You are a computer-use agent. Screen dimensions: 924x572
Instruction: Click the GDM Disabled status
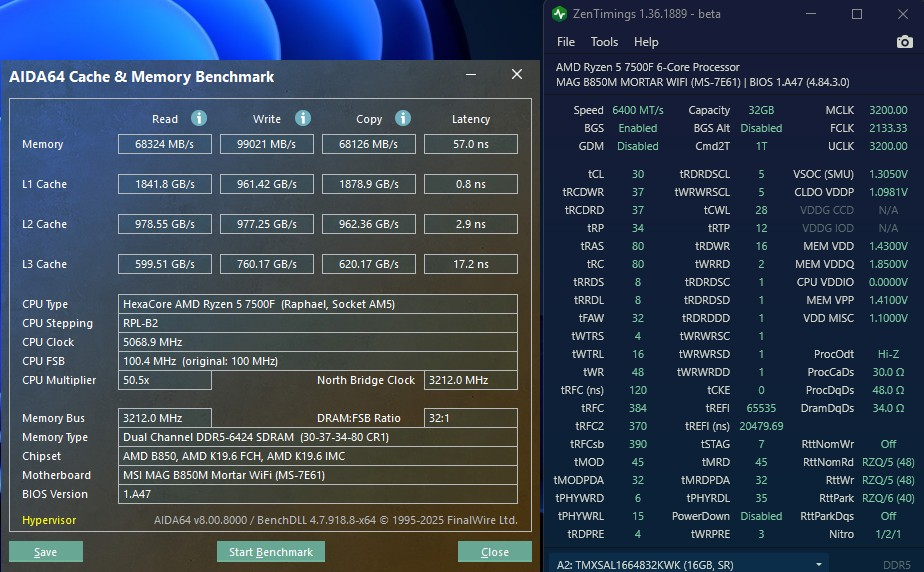point(638,146)
